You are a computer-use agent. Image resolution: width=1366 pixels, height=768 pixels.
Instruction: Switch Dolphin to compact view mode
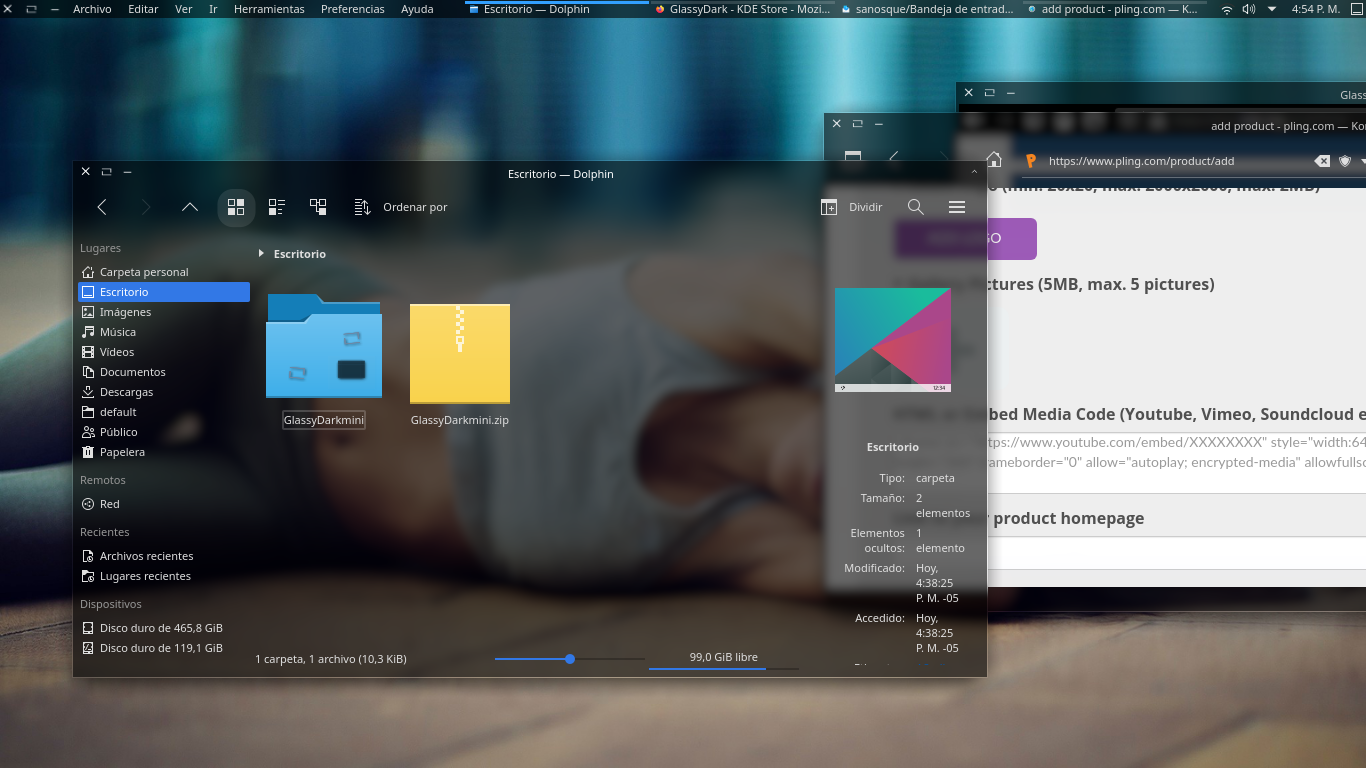[277, 207]
